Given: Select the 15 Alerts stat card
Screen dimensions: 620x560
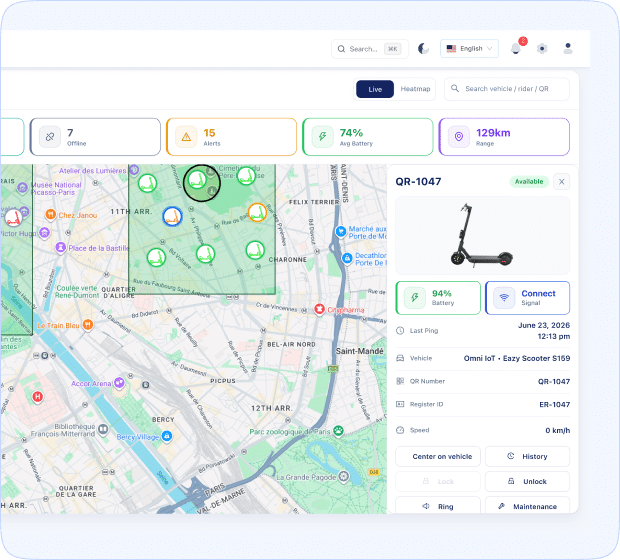Looking at the screenshot, I should (231, 137).
